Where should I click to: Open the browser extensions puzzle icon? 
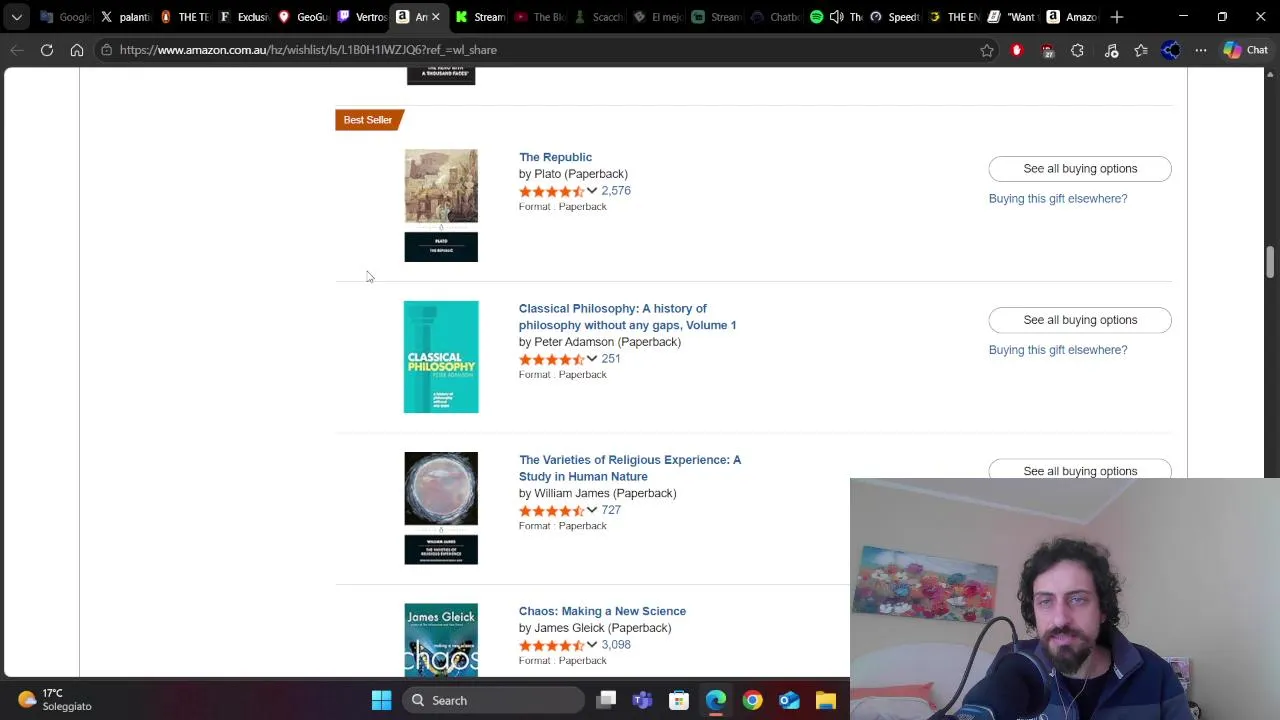coord(1077,50)
